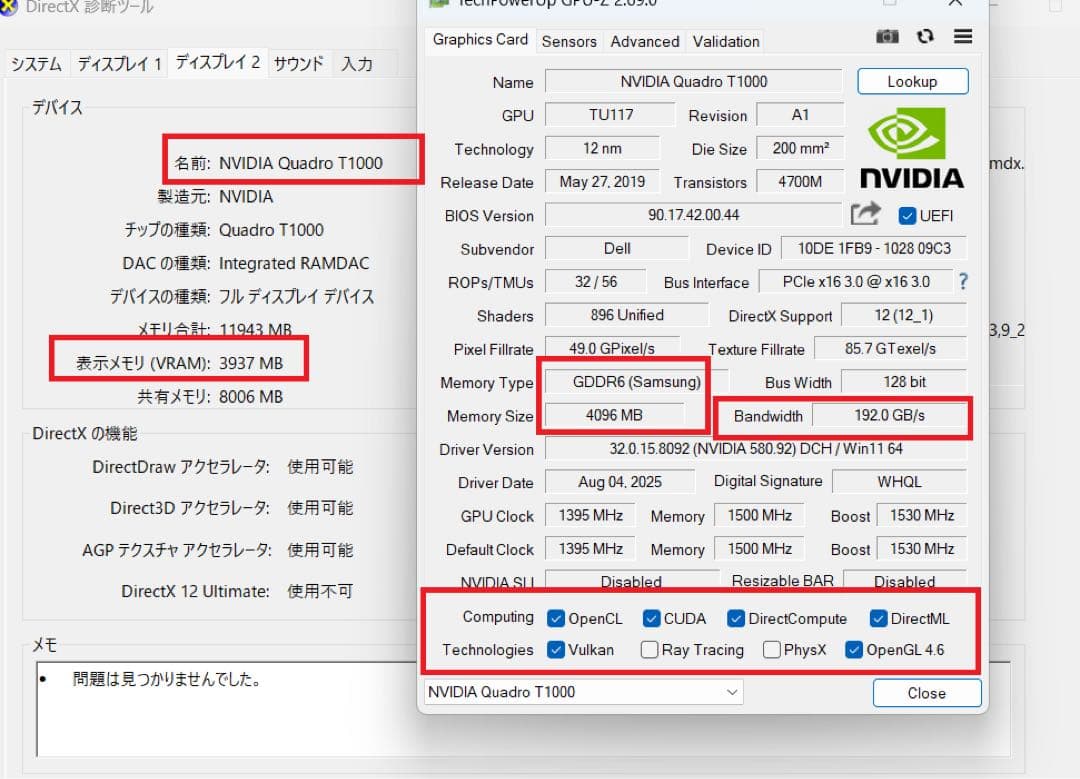Viewport: 1080px width, 779px height.
Task: Click the 表示メモリ (VRAM): 3937 MB text
Action: click(179, 363)
